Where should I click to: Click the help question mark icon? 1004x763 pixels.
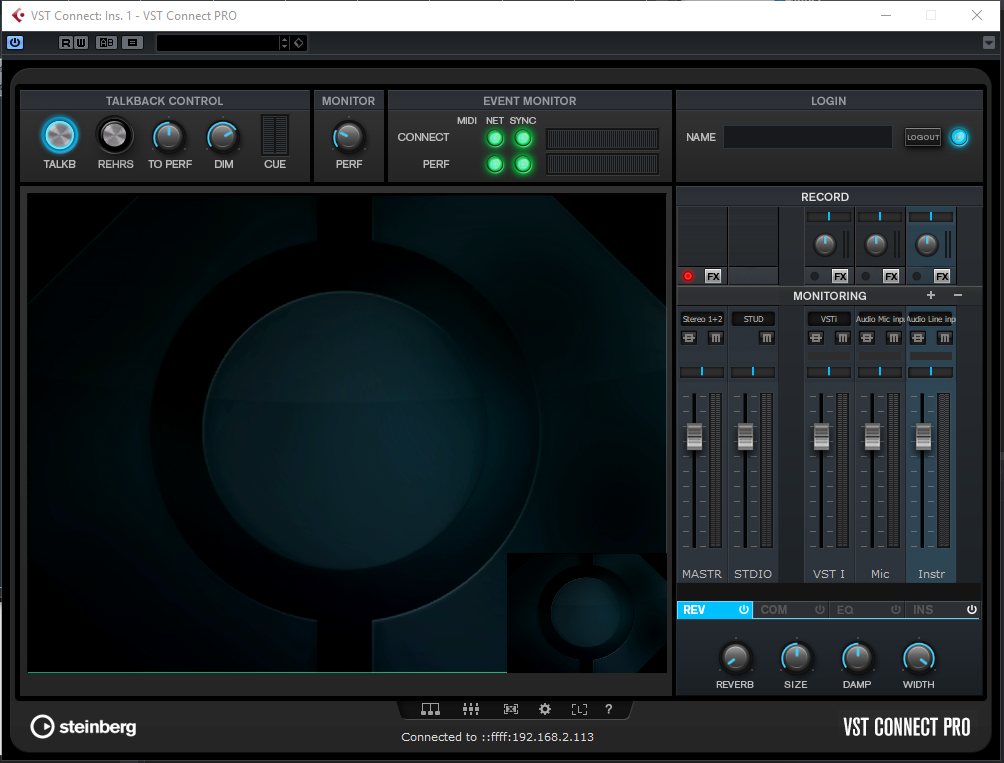tap(608, 709)
